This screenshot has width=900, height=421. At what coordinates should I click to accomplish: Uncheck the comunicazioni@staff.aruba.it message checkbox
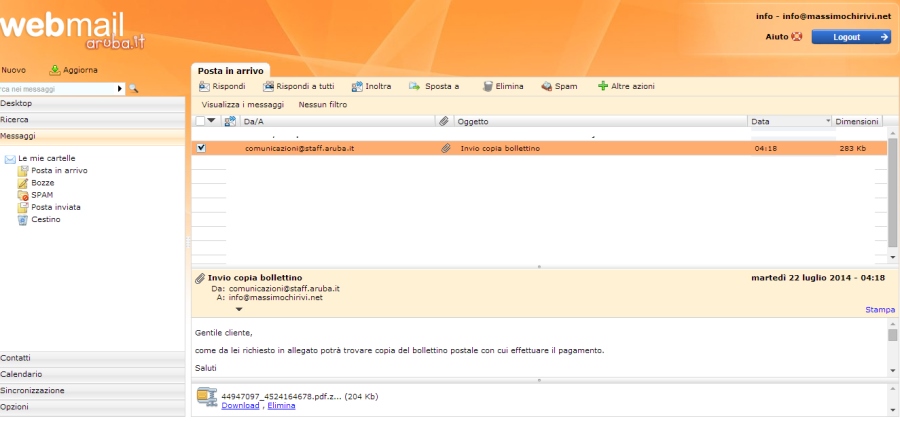[x=201, y=148]
